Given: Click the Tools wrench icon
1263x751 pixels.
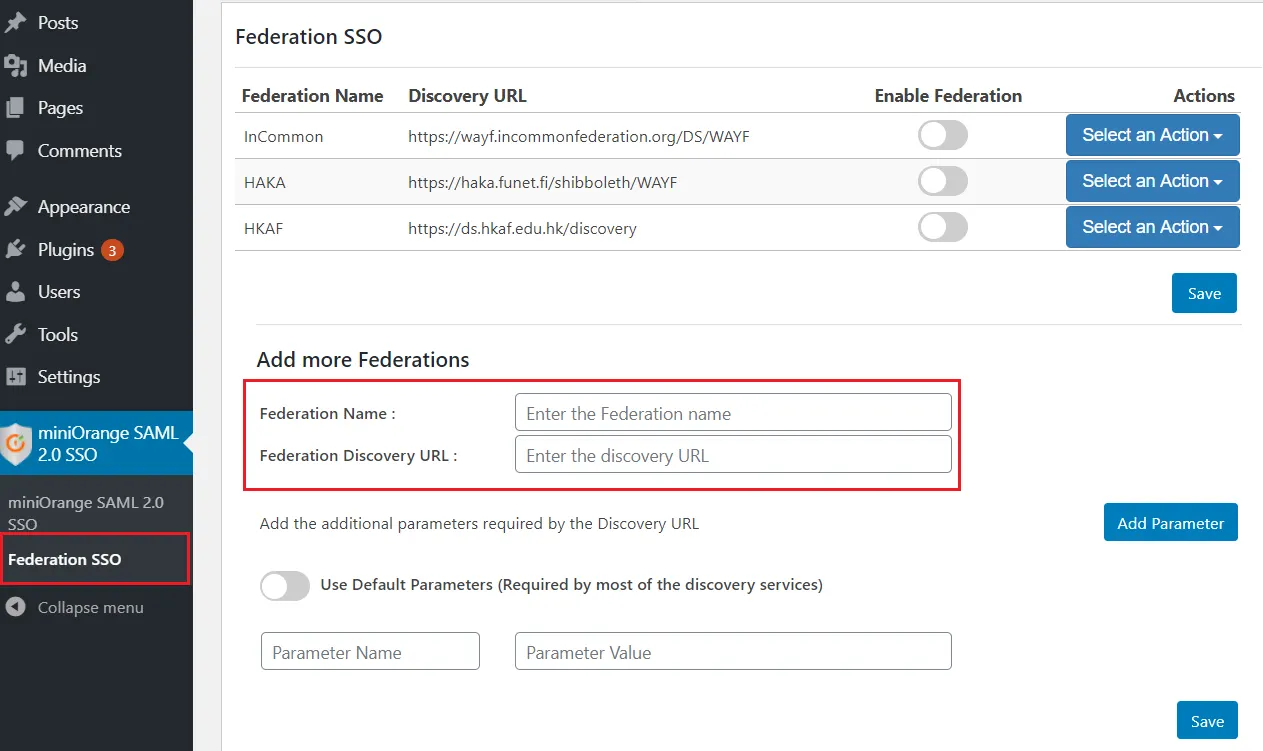Looking at the screenshot, I should click(x=15, y=335).
